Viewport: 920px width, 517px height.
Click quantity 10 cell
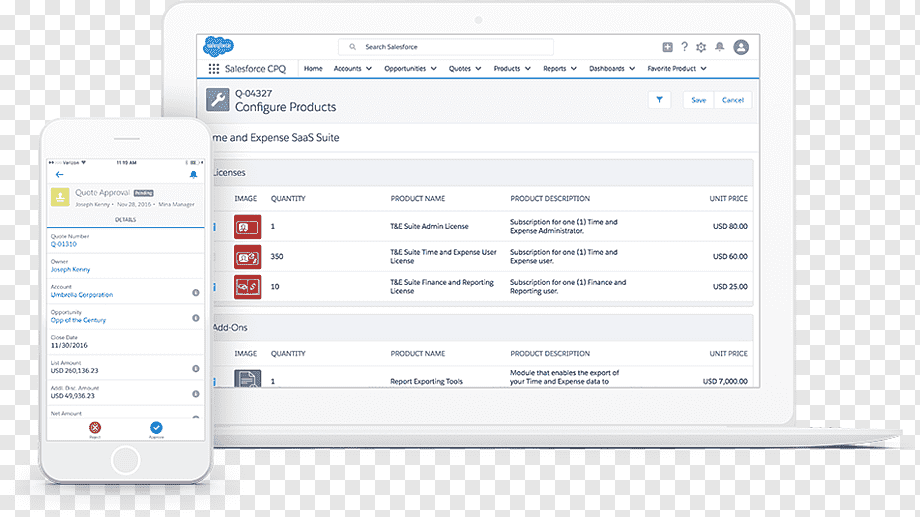pos(275,287)
